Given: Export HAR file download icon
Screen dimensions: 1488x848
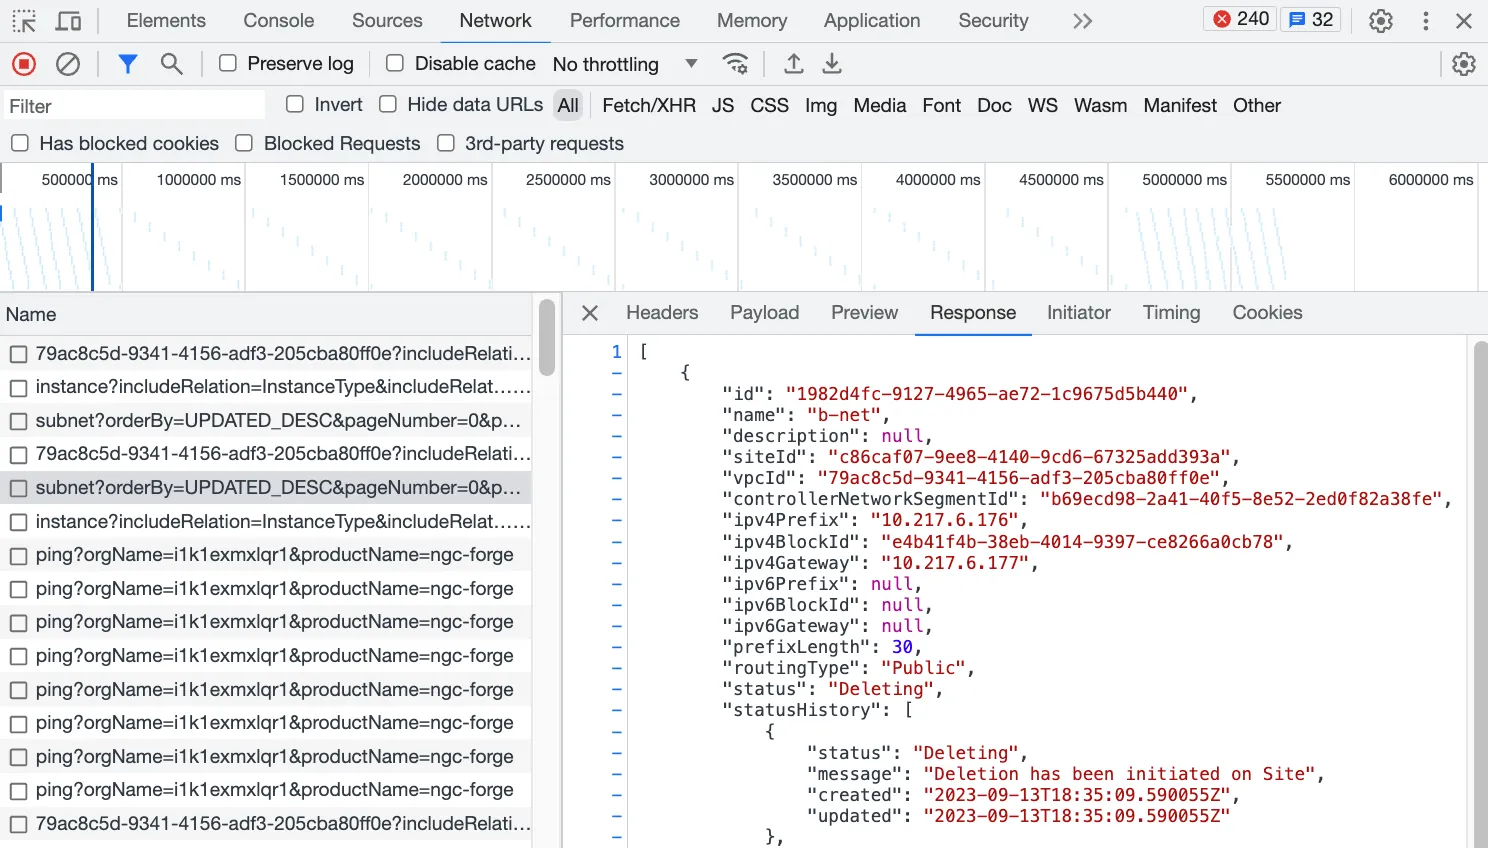Looking at the screenshot, I should point(832,64).
